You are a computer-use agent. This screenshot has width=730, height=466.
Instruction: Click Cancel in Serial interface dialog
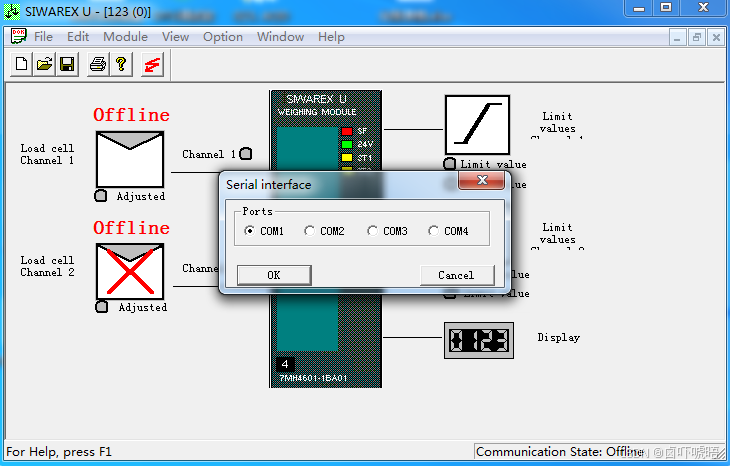[x=457, y=275]
